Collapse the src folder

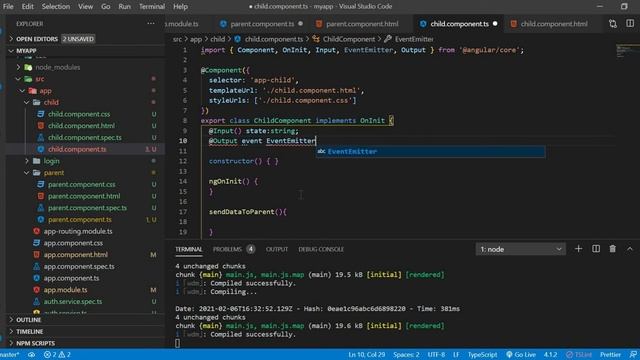click(x=39, y=79)
